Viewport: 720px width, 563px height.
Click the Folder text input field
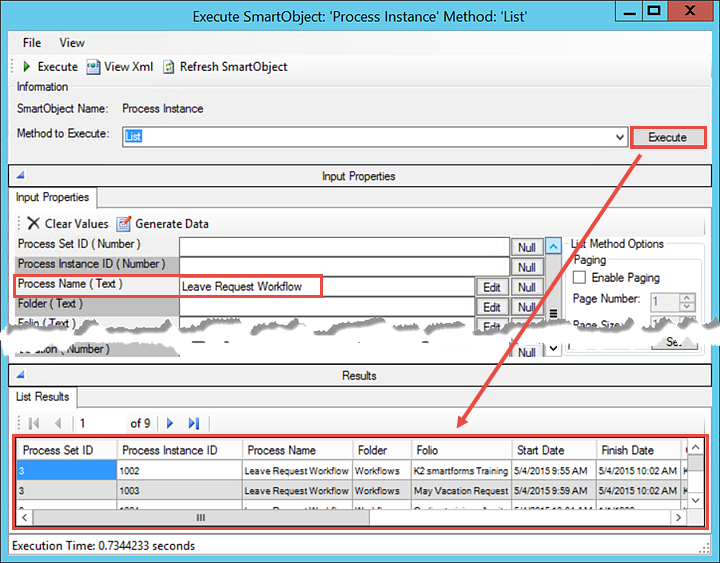[x=327, y=306]
